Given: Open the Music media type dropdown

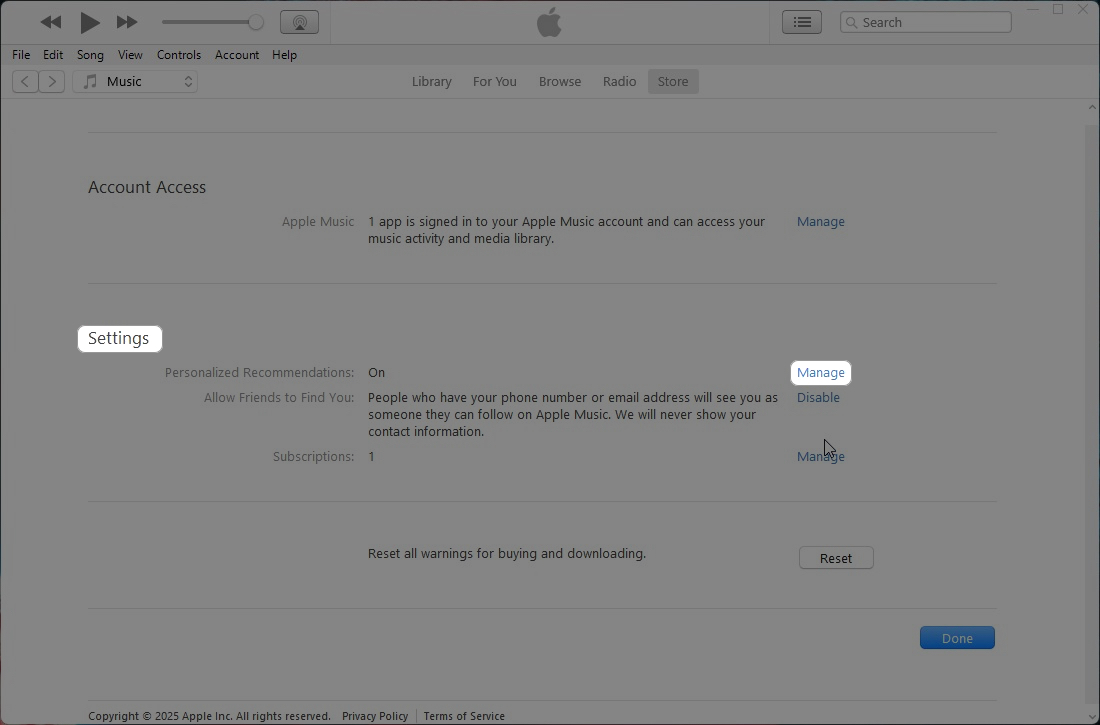Looking at the screenshot, I should 135,81.
